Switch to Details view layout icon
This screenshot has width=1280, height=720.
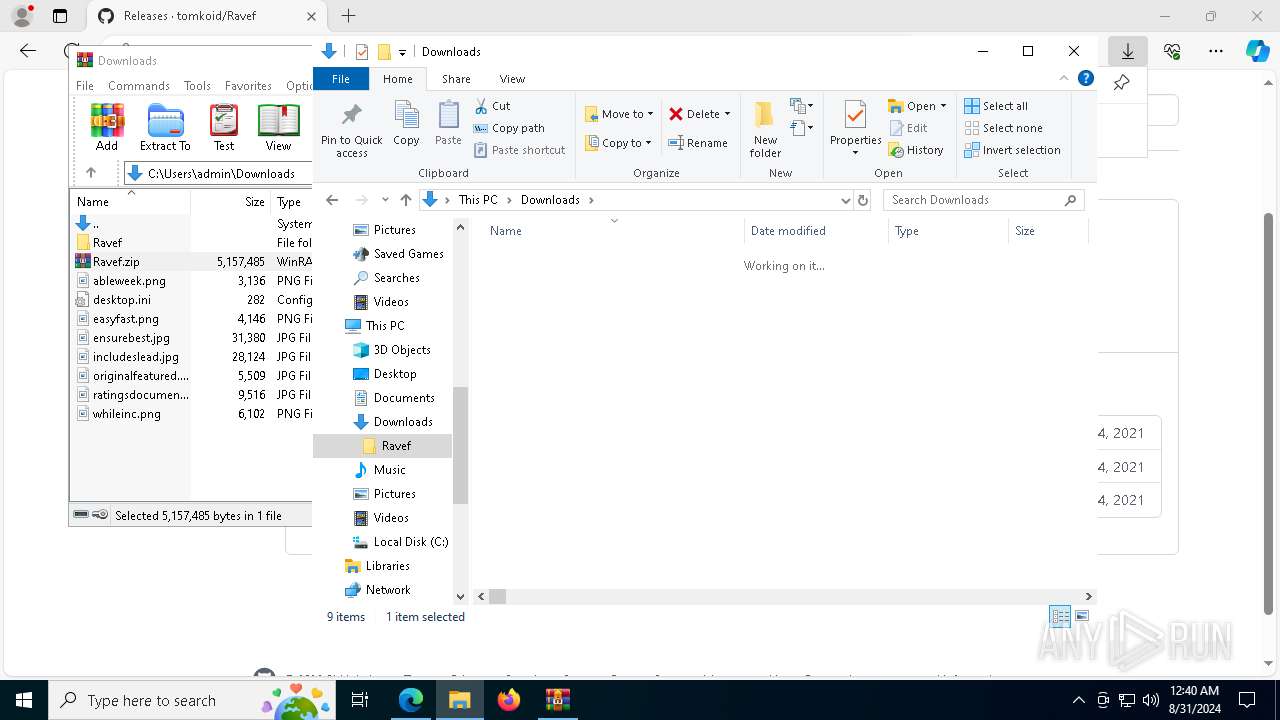1060,616
